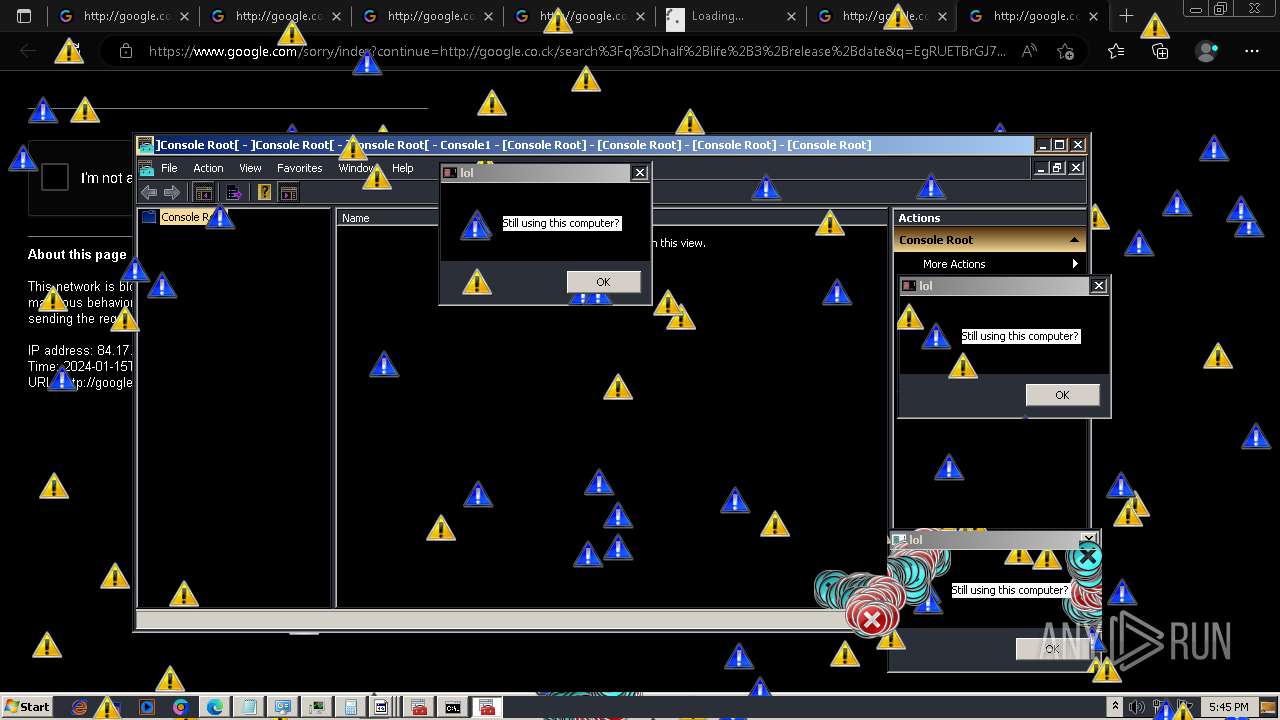Open Help via yellow question-mark icon

(x=265, y=192)
